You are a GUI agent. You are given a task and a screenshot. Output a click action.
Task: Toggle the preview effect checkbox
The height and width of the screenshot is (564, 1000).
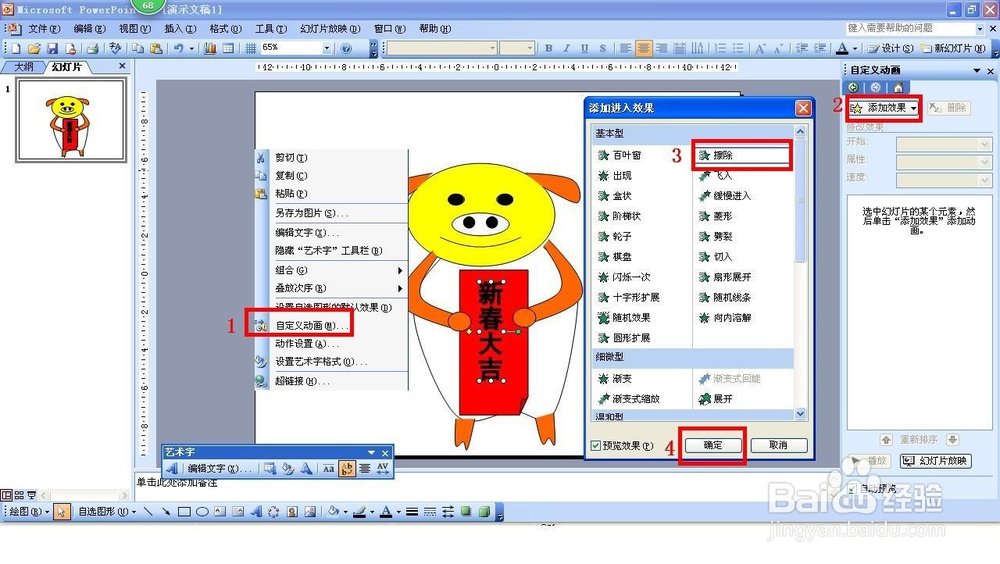596,445
